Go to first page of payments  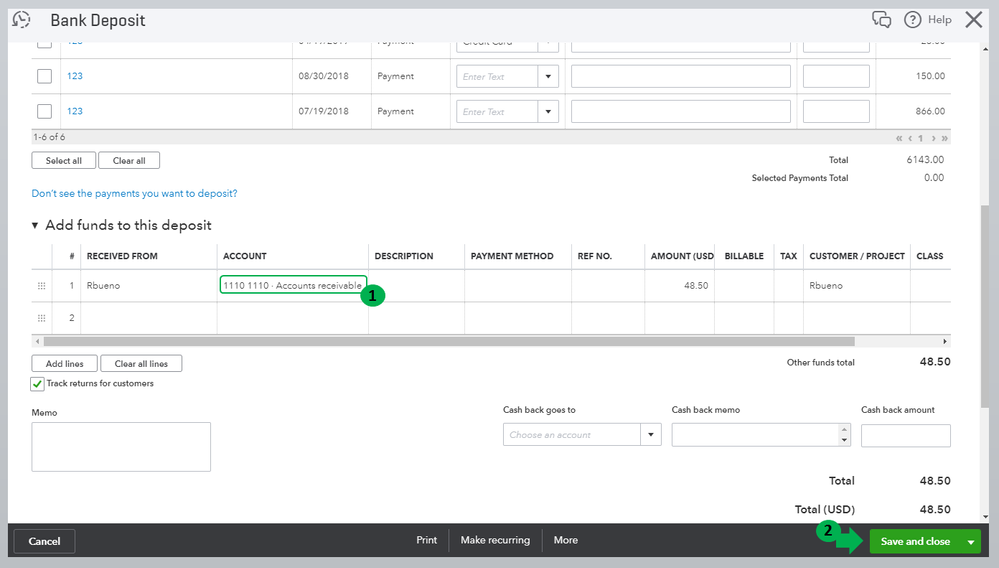pyautogui.click(x=899, y=138)
